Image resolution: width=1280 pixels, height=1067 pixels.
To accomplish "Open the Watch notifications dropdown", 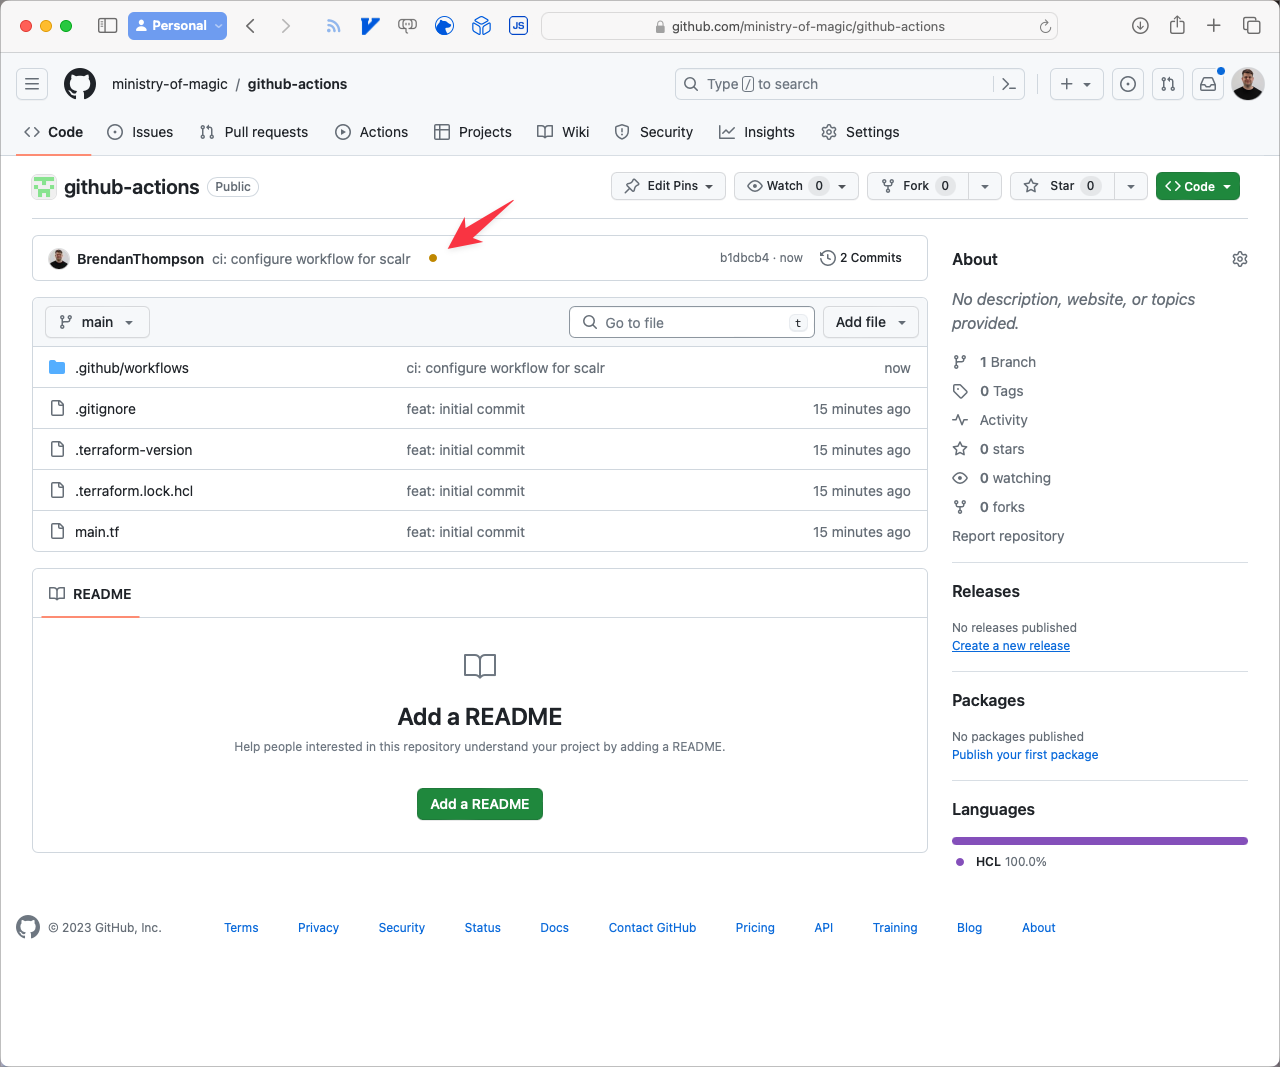I will coord(796,186).
